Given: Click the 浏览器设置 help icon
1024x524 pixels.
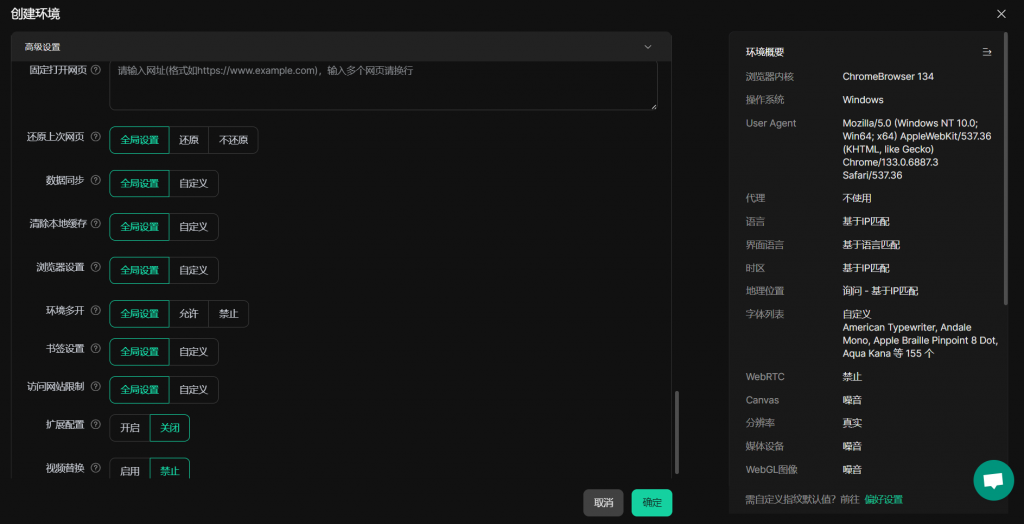Looking at the screenshot, I should [x=96, y=268].
